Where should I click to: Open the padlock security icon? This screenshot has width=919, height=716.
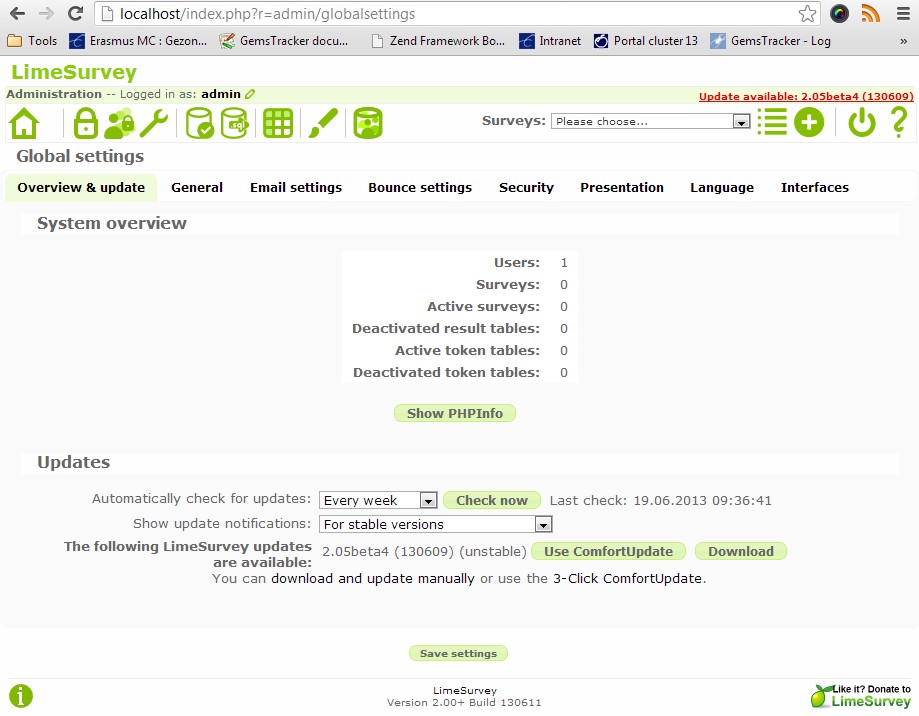tap(85, 123)
